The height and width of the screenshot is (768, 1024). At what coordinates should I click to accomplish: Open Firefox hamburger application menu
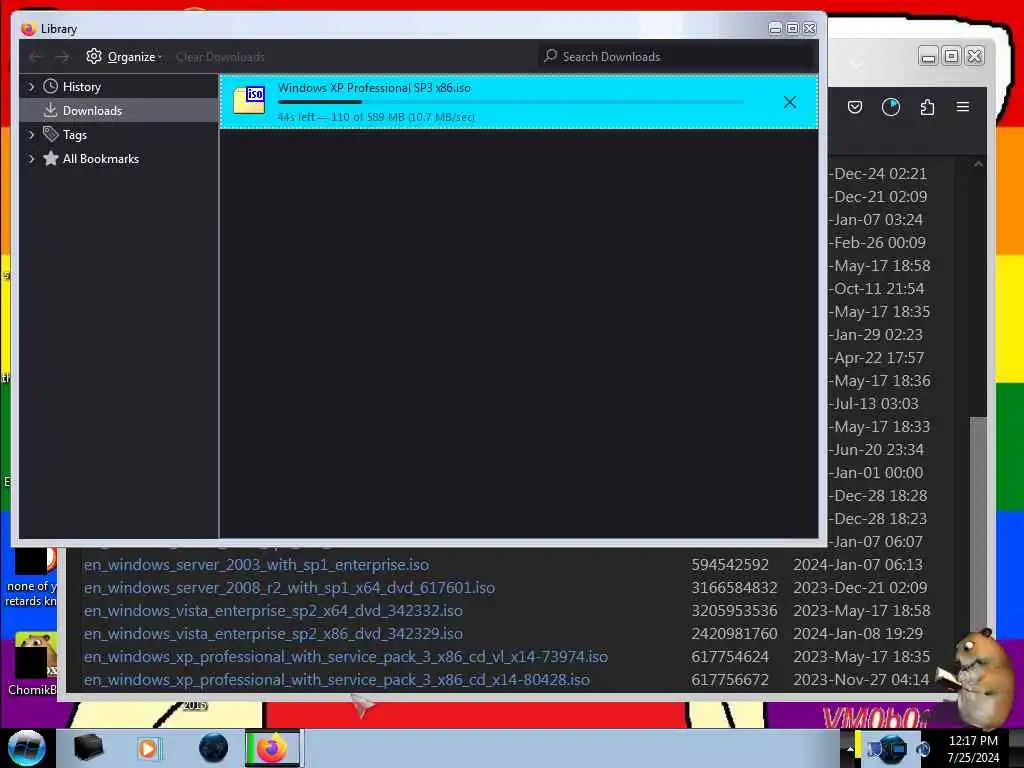[x=963, y=106]
